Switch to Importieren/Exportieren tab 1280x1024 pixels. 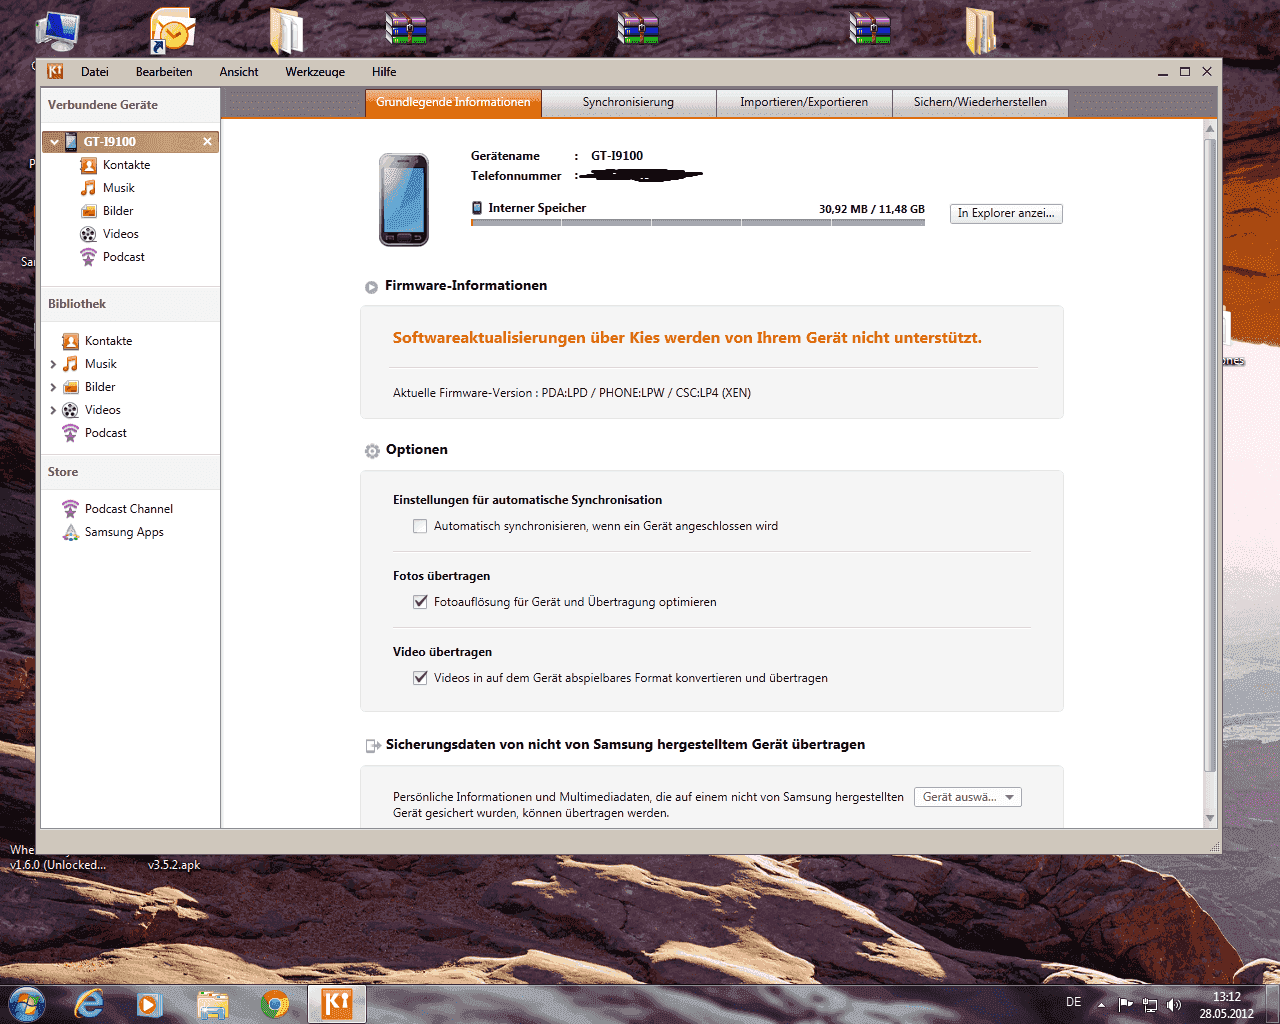[804, 102]
